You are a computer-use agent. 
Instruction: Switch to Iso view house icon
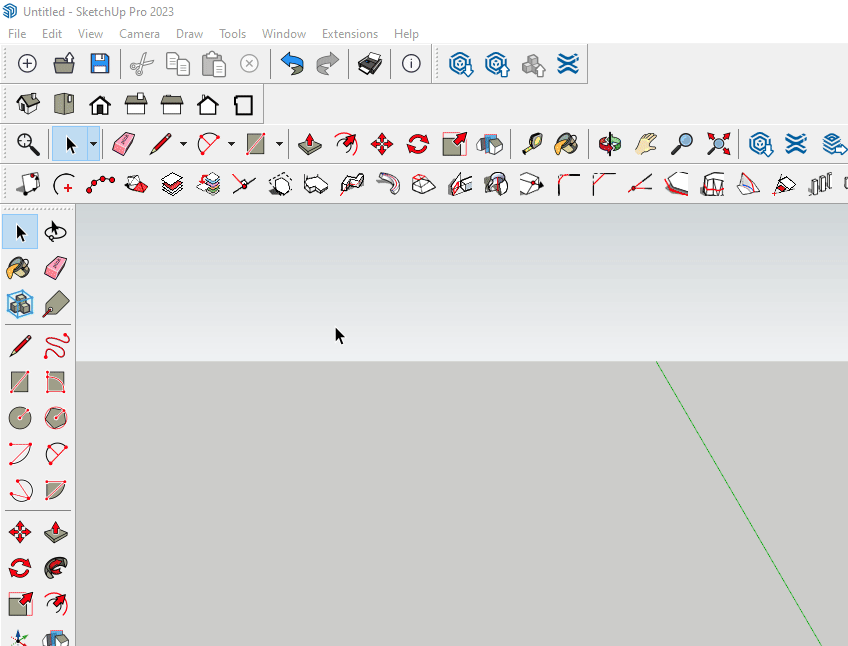tap(28, 104)
